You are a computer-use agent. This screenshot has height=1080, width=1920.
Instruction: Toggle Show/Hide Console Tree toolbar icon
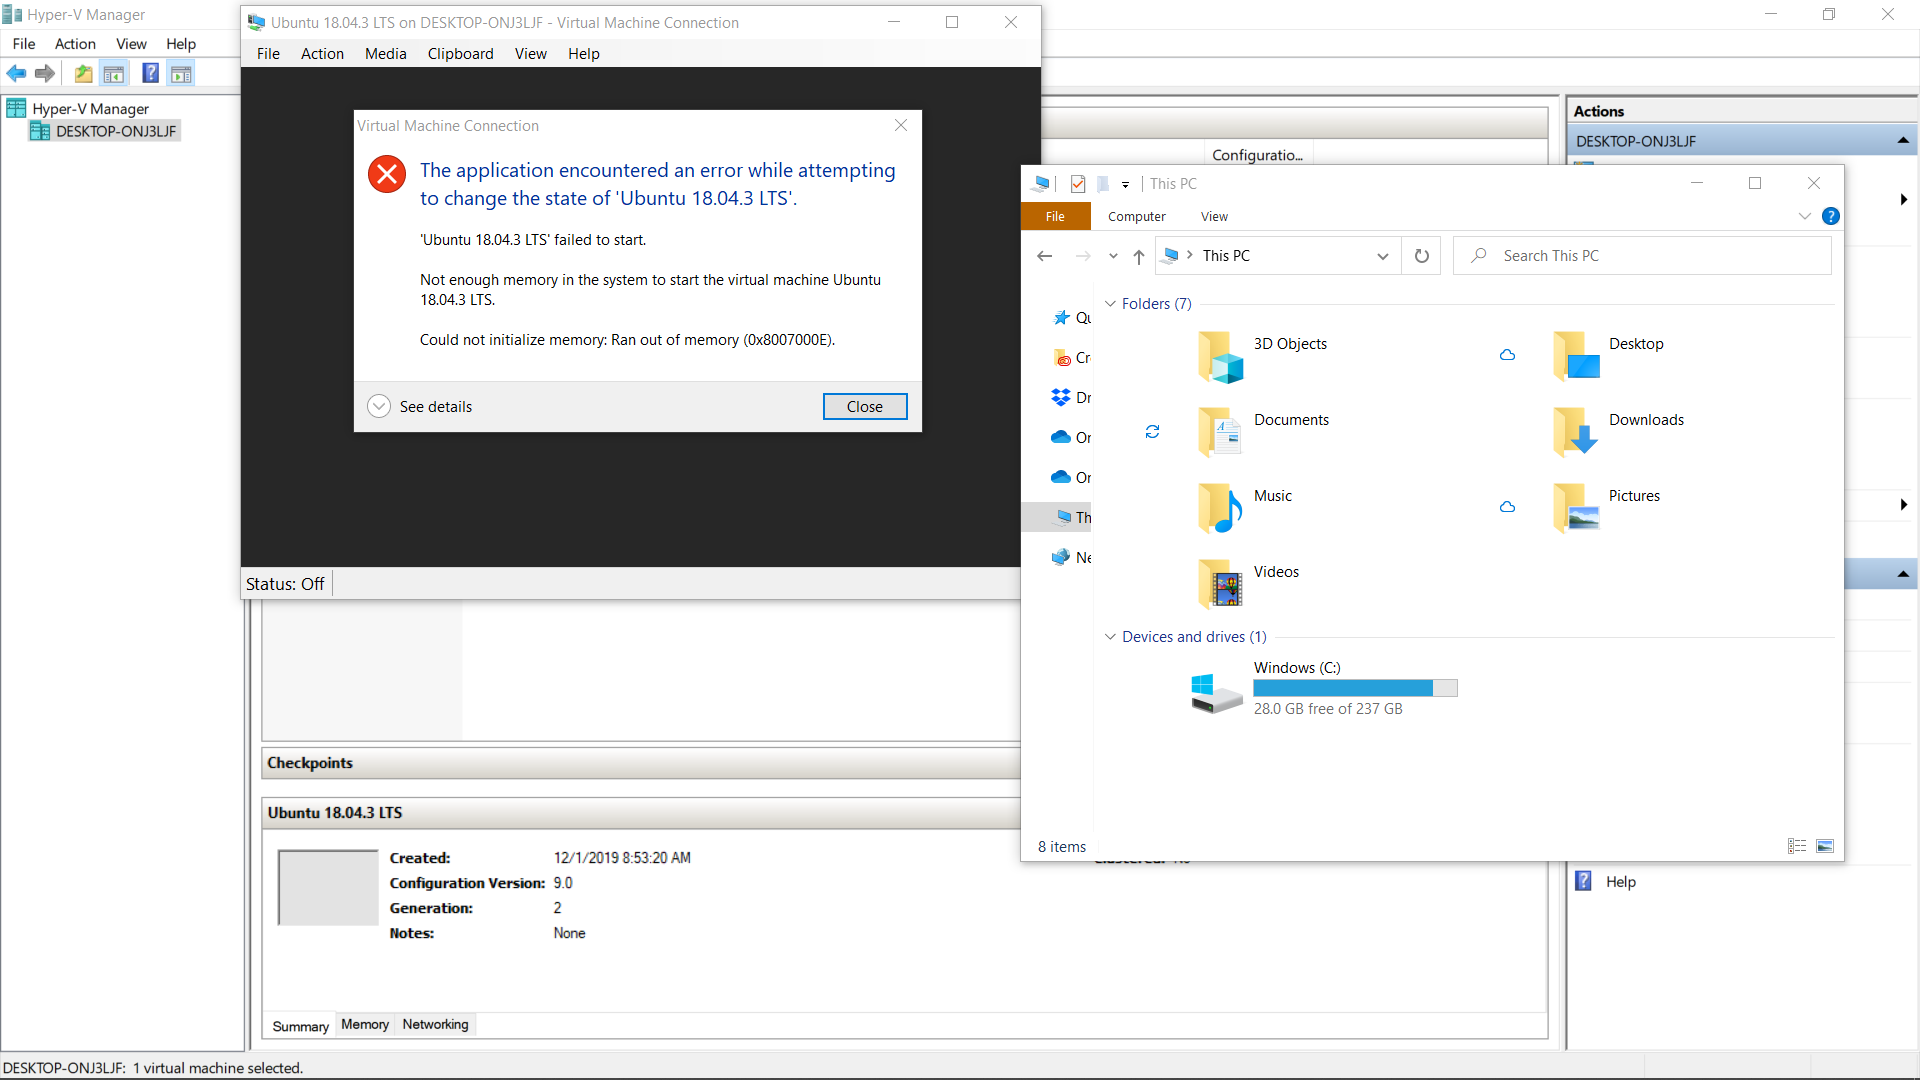[114, 73]
